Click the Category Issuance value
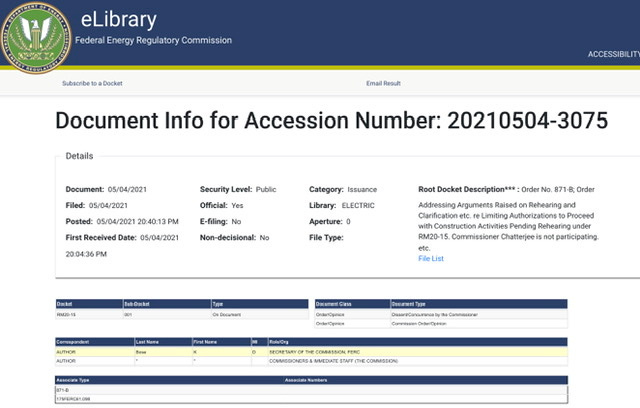 click(362, 189)
